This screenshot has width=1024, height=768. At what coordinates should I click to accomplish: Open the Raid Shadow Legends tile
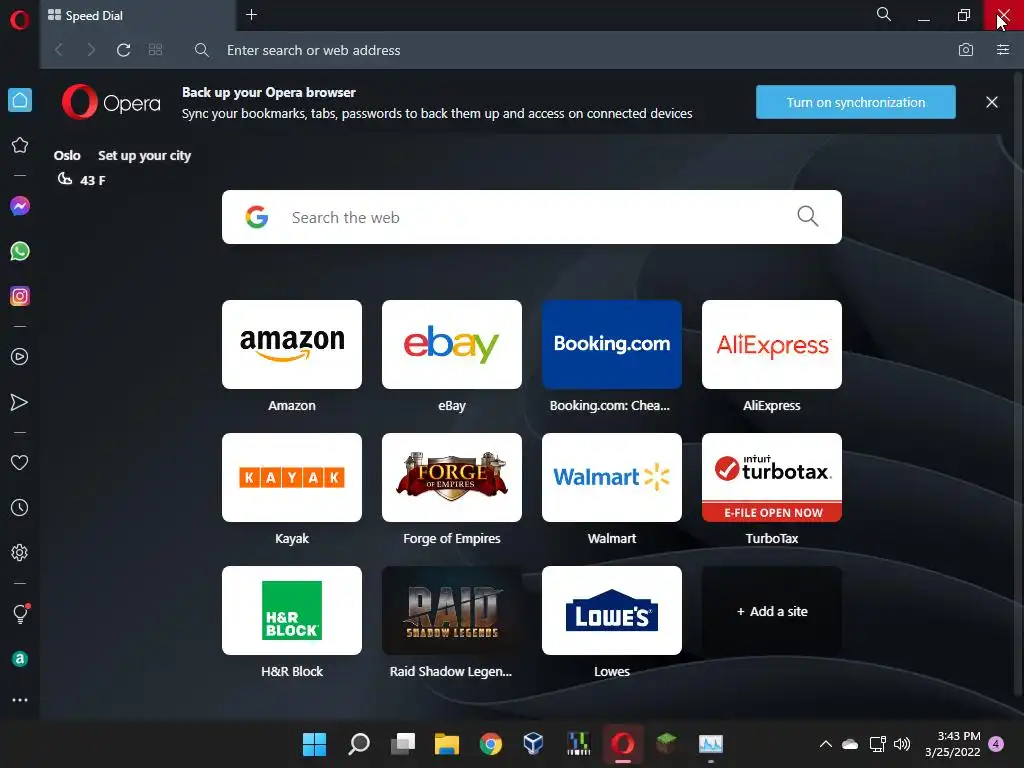pos(452,611)
